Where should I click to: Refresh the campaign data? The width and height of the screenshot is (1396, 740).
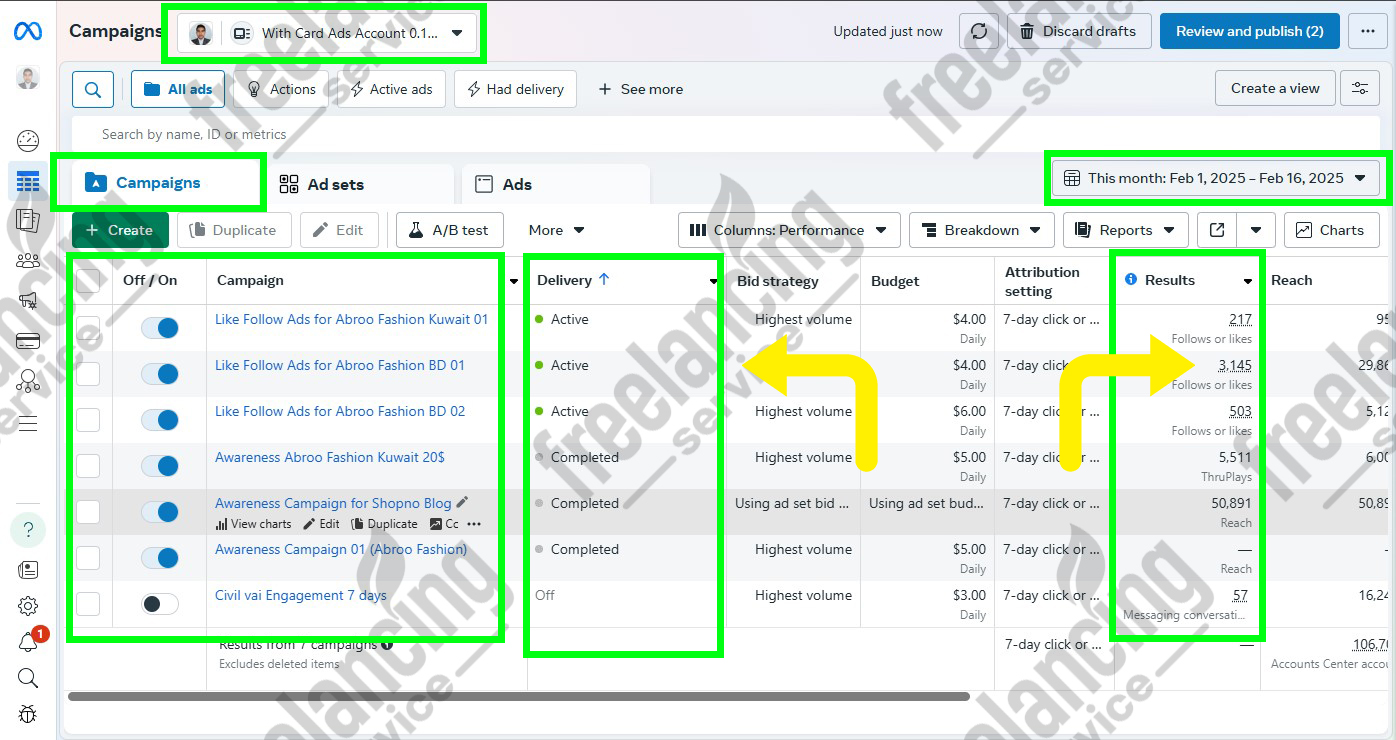point(979,31)
